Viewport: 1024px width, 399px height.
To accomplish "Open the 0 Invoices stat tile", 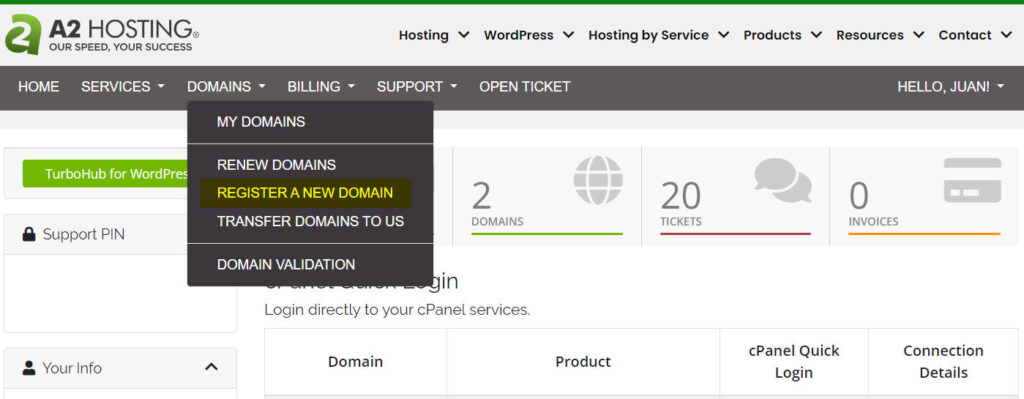I will 924,197.
